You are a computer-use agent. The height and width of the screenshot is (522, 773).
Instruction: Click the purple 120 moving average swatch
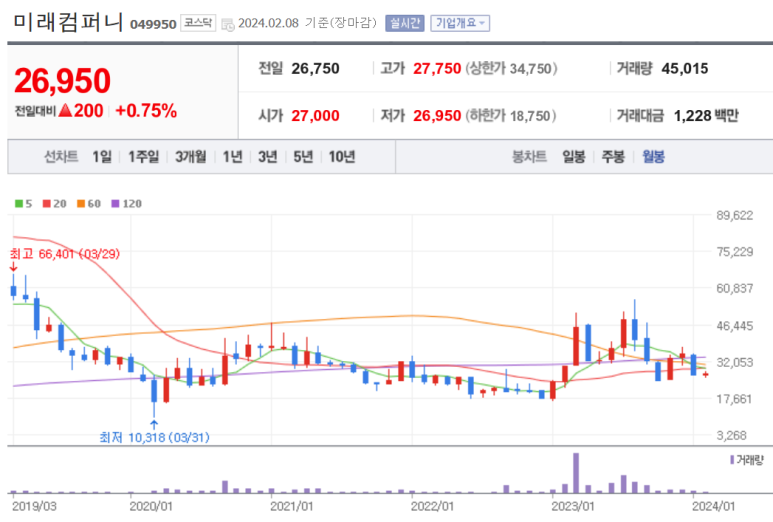click(x=115, y=204)
